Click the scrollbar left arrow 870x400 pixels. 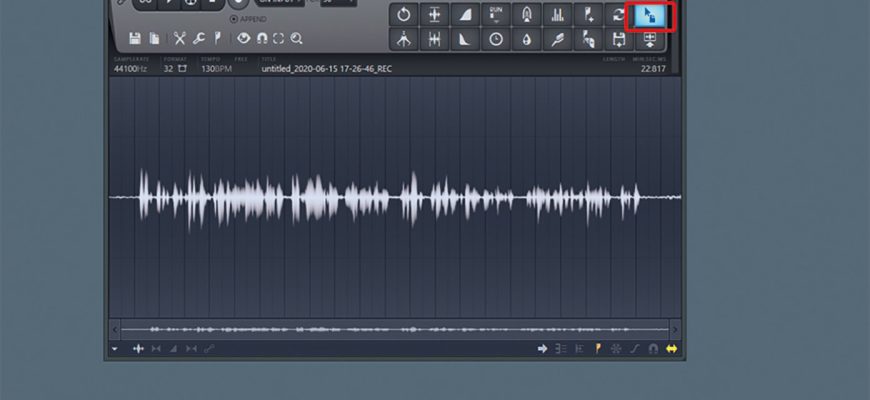[115, 329]
